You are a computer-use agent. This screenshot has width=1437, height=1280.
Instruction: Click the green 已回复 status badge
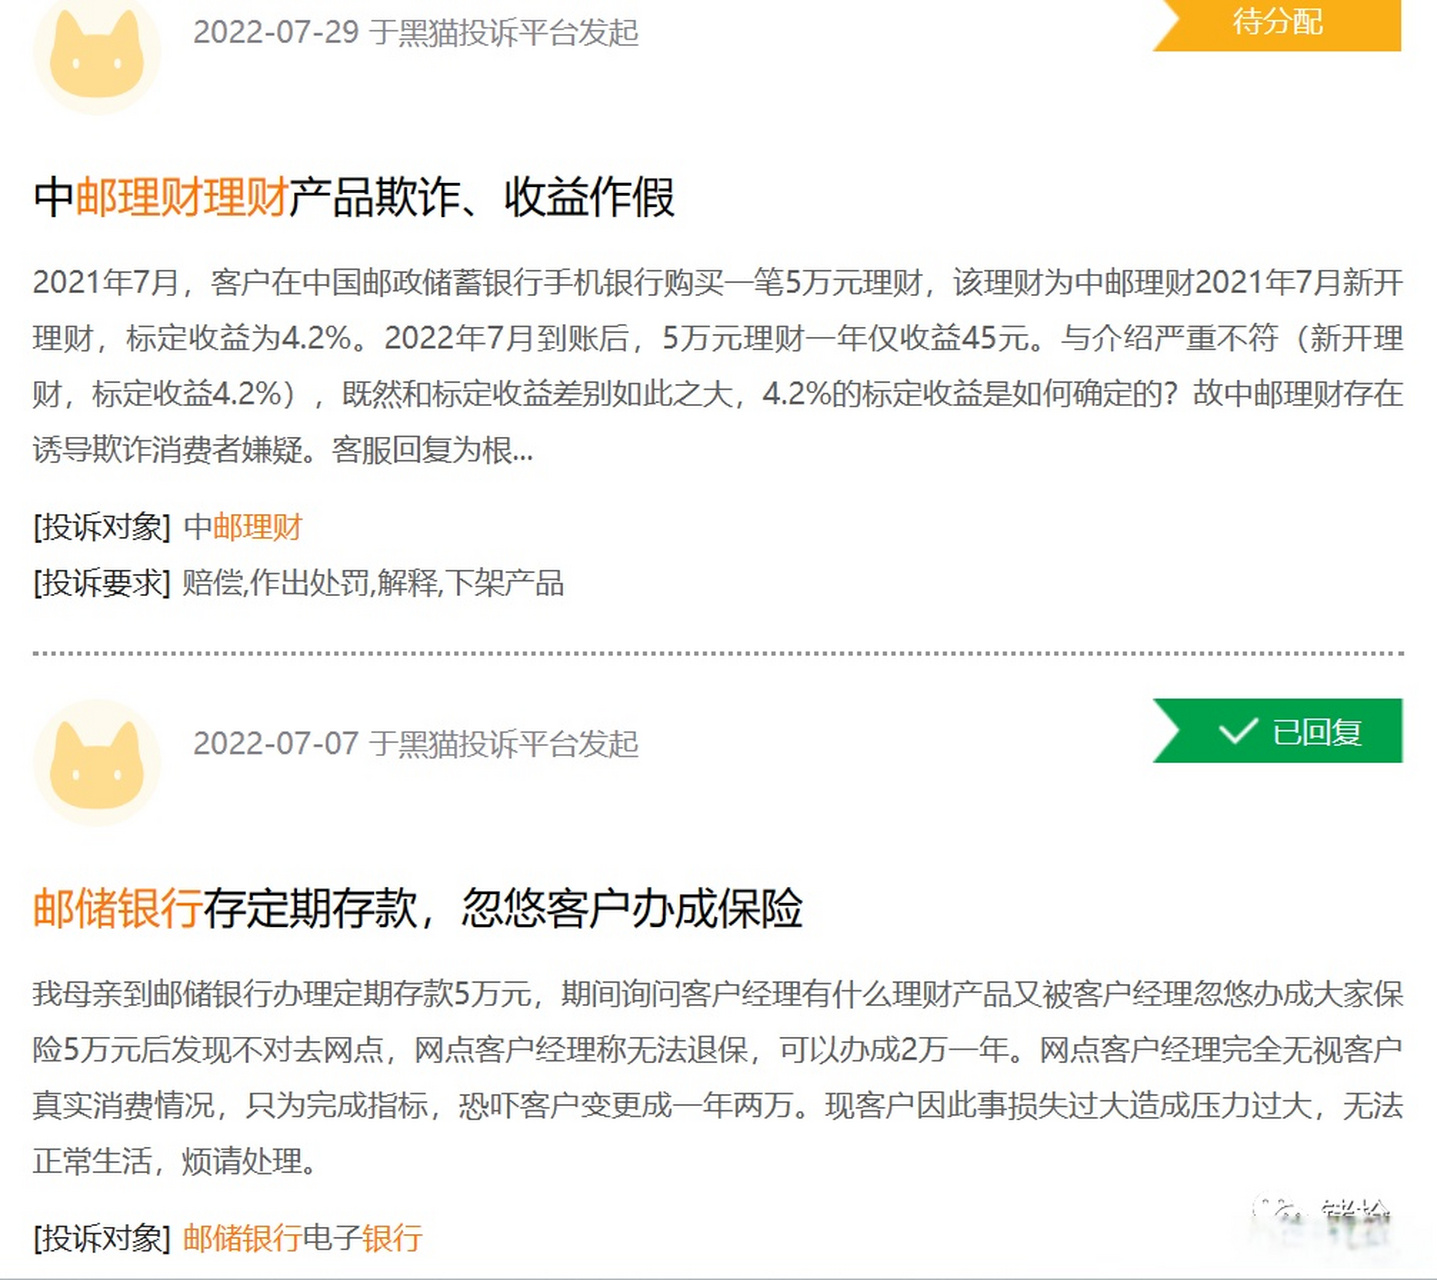[1277, 731]
